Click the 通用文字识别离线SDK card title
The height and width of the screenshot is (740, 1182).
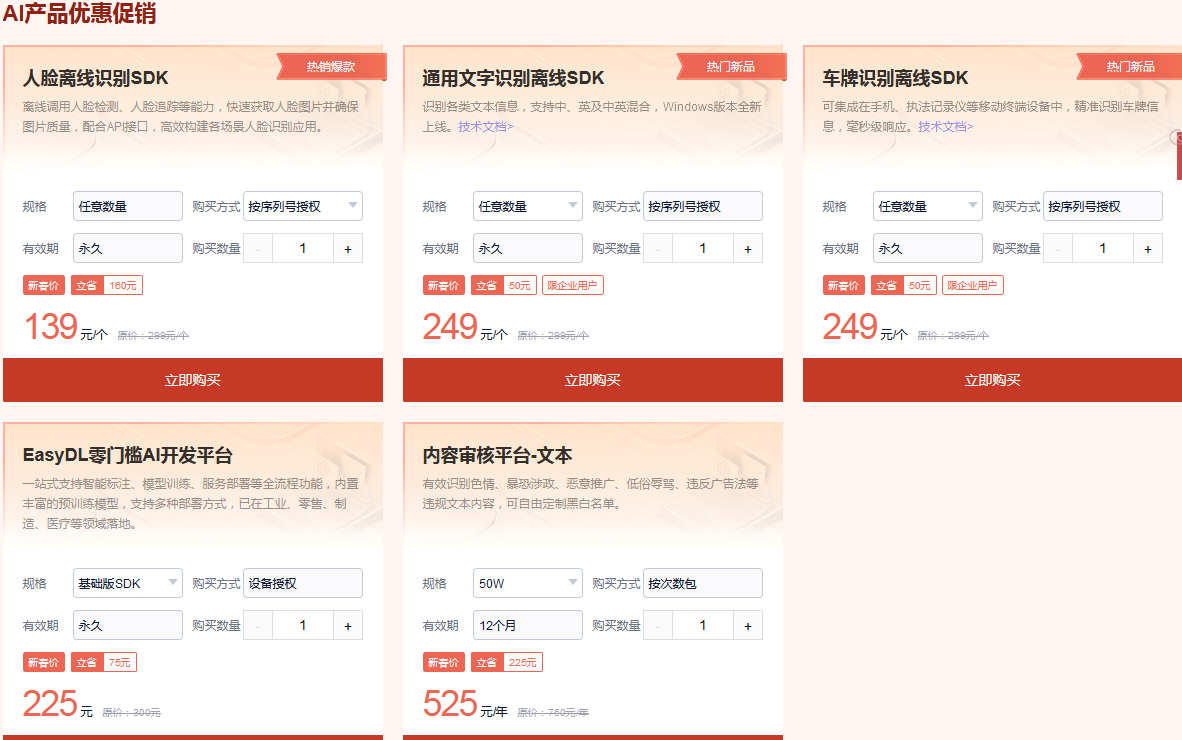pos(513,78)
